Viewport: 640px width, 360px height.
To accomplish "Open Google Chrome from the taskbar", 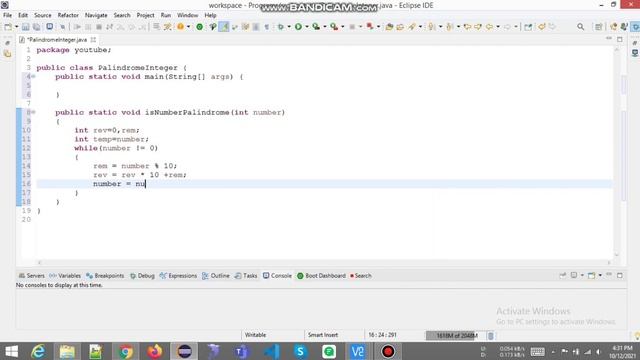I will 126,351.
